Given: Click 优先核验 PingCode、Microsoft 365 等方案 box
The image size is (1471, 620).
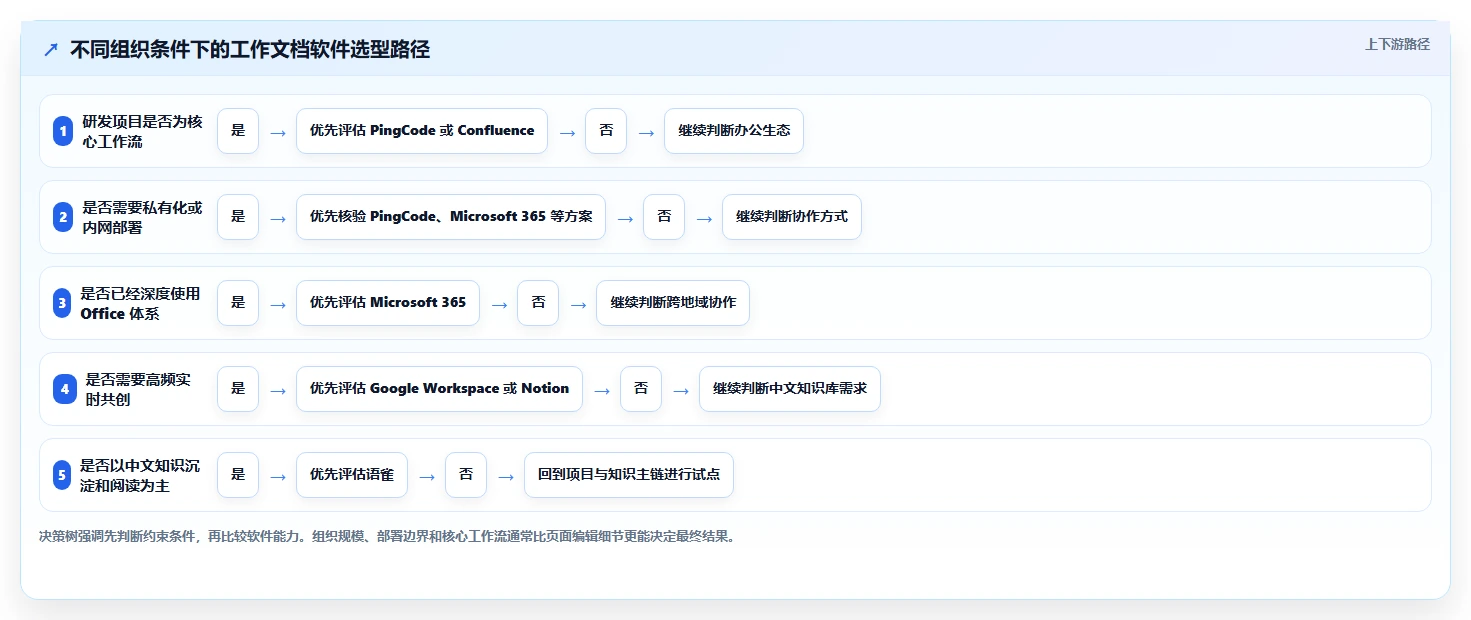Looking at the screenshot, I should (451, 217).
